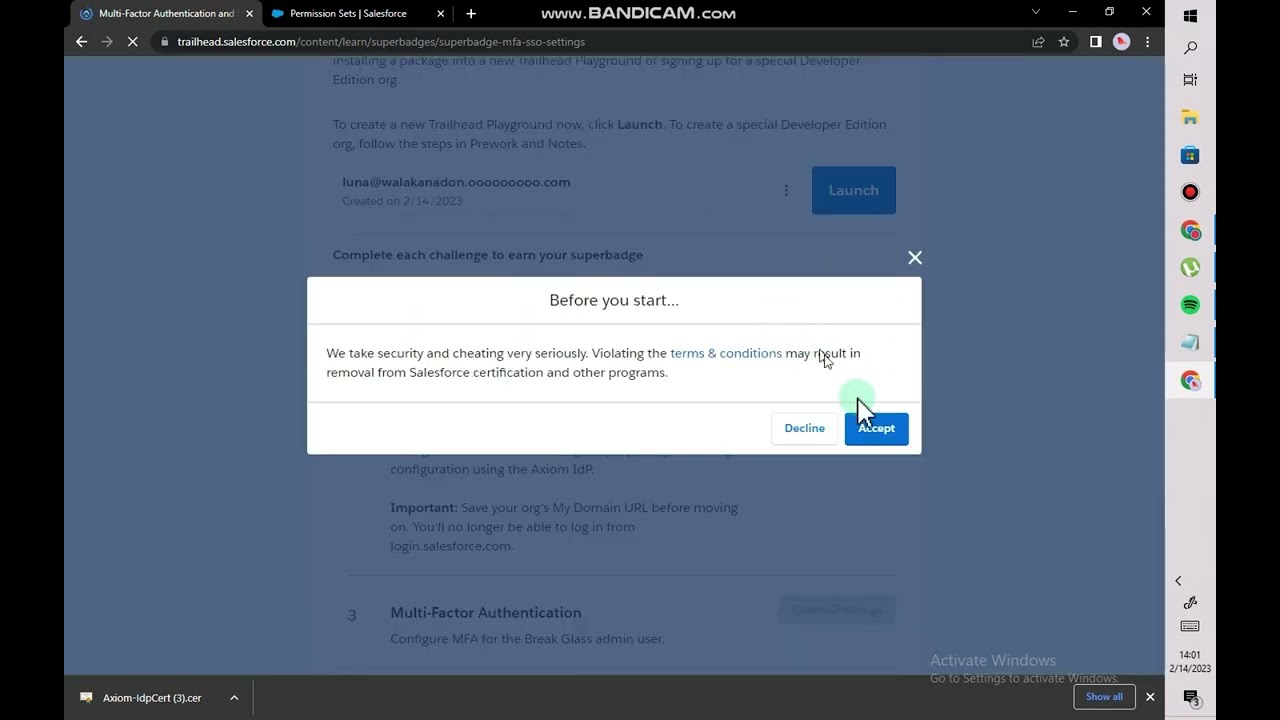Viewport: 1280px width, 720px height.
Task: Open Windows search
Action: pyautogui.click(x=1190, y=48)
